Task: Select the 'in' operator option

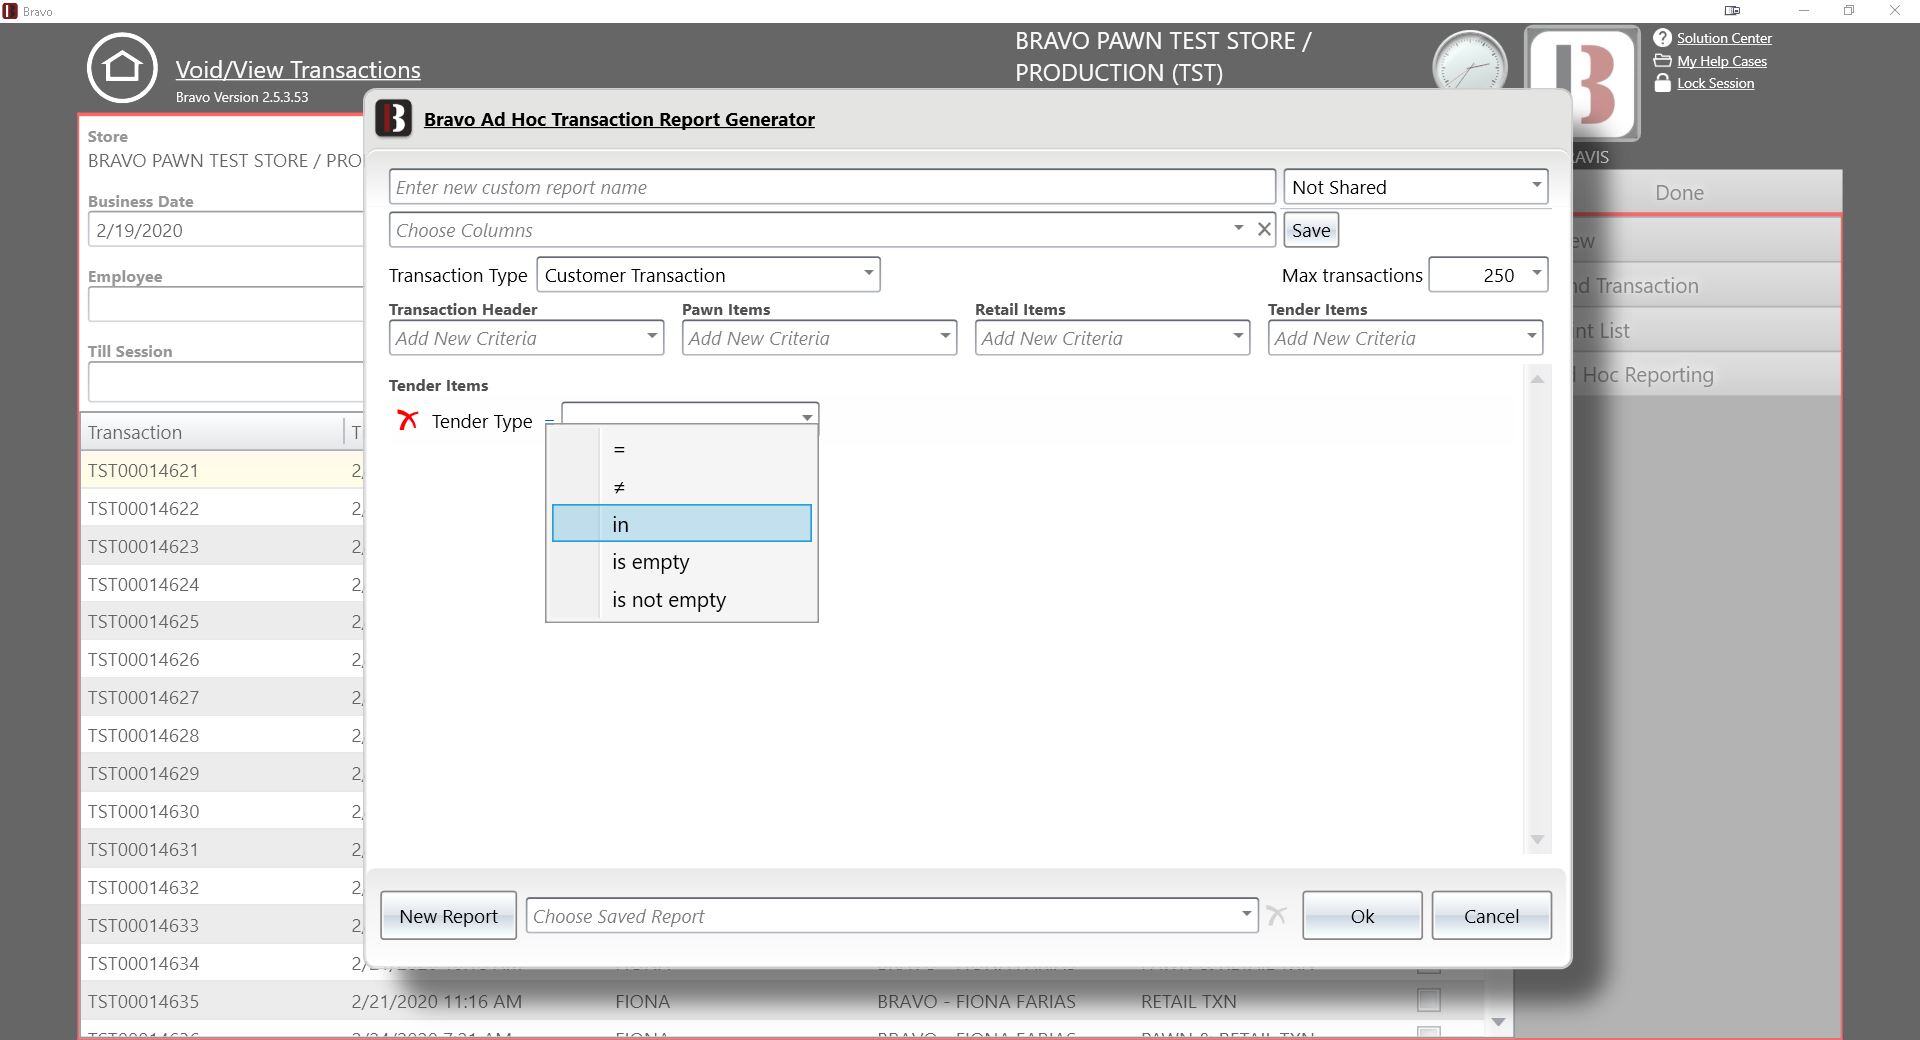Action: click(682, 524)
